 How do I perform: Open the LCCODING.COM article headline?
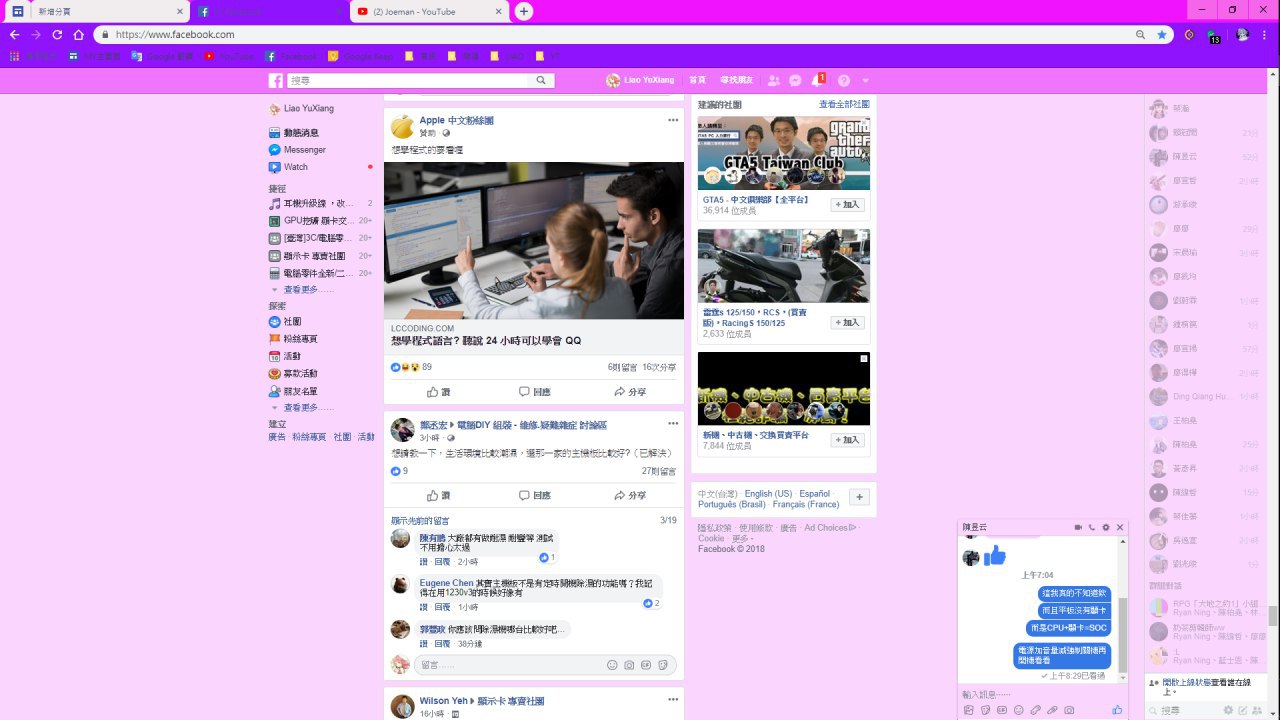tap(486, 341)
